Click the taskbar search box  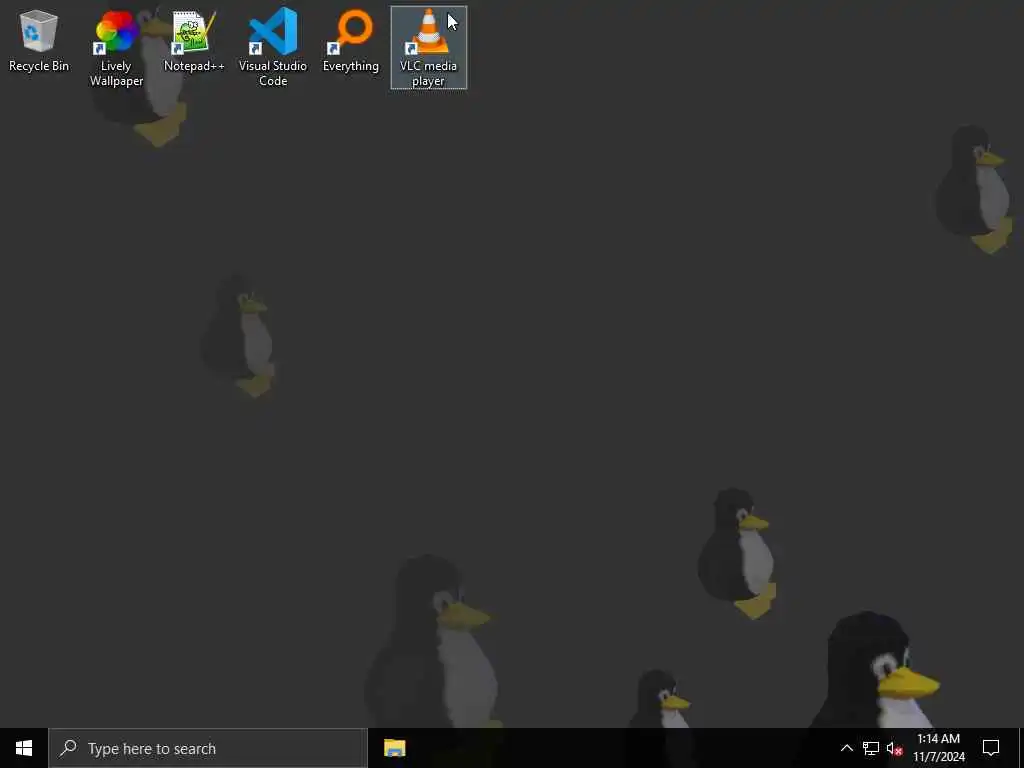click(x=208, y=748)
